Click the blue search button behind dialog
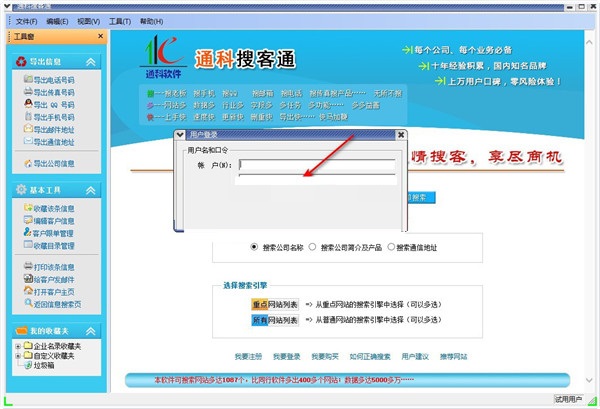 tap(421, 197)
